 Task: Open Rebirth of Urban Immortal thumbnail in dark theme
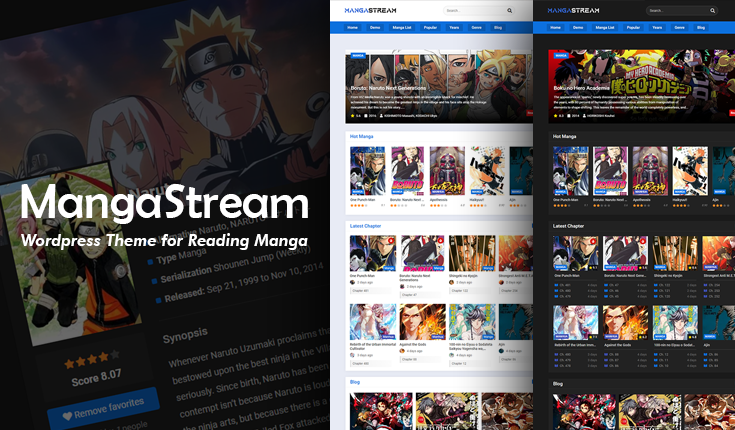[x=576, y=323]
